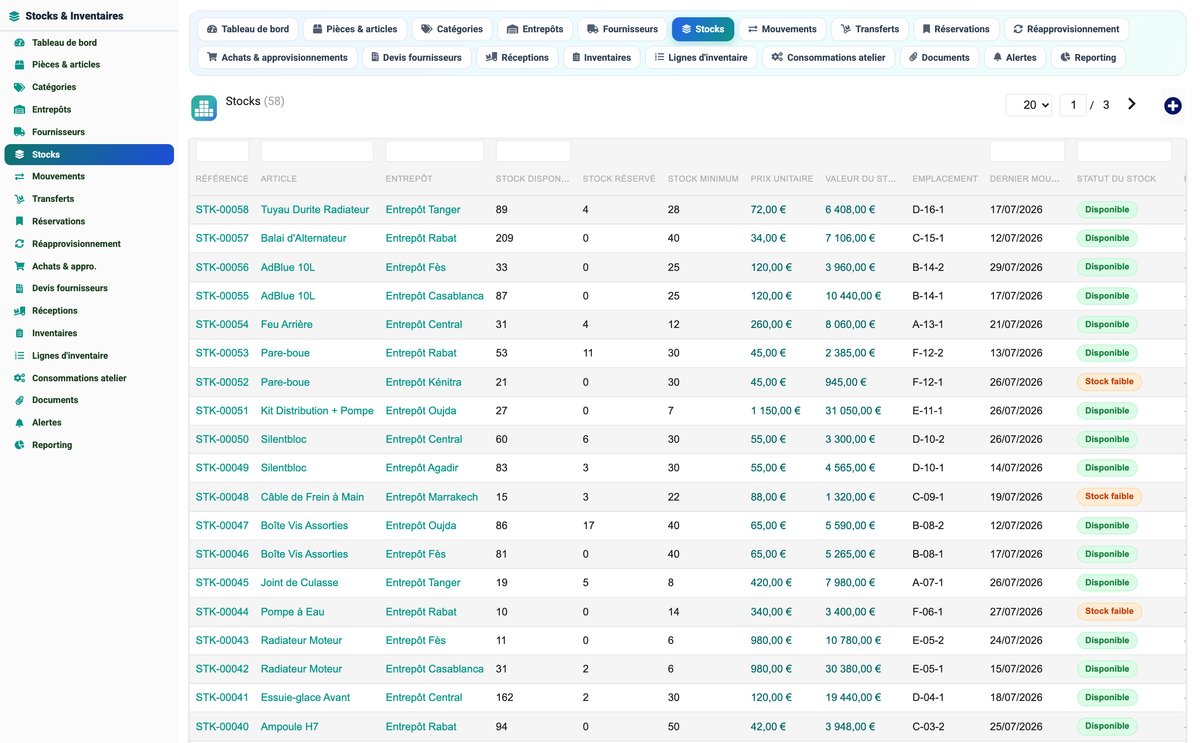Switch to Catégories top tab
1200x743 pixels.
coord(452,29)
